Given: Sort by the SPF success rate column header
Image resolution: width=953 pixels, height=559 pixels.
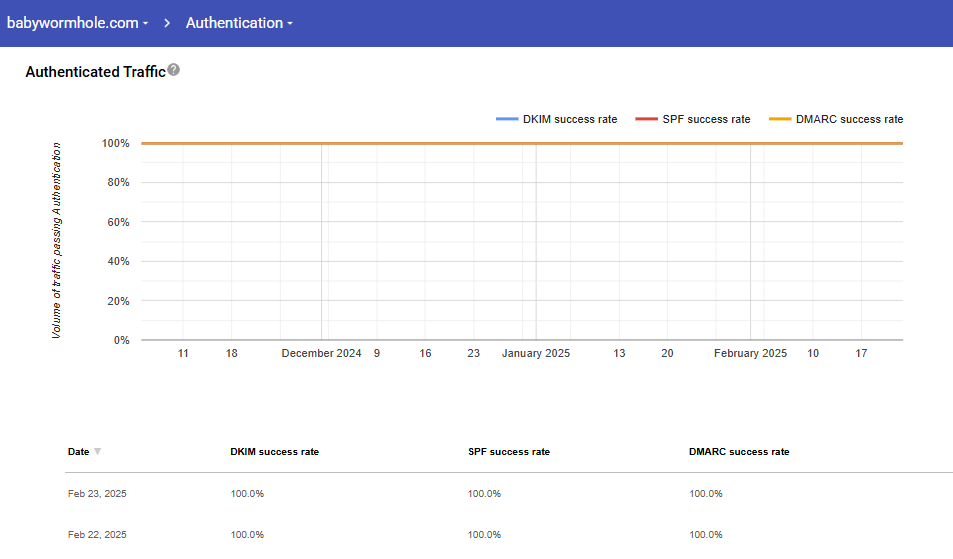Looking at the screenshot, I should click(508, 452).
